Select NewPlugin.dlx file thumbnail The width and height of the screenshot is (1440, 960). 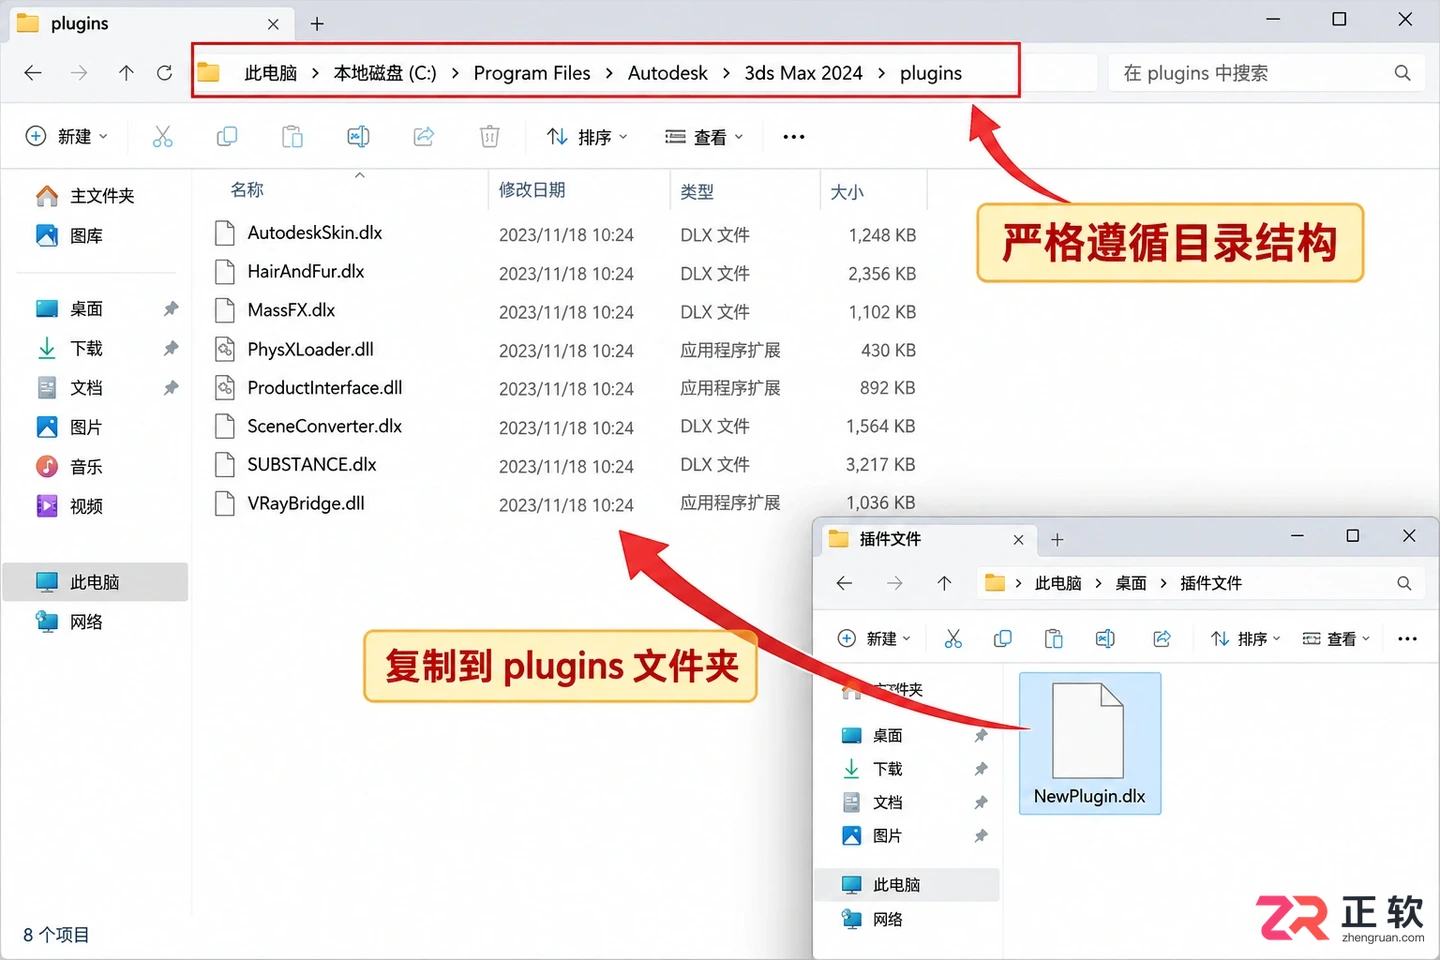pyautogui.click(x=1090, y=743)
